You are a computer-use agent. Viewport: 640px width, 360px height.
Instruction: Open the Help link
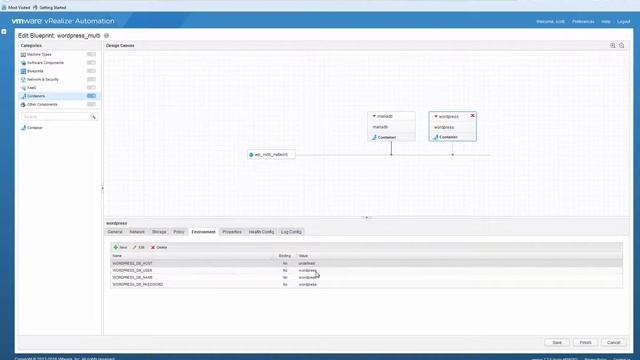point(606,21)
